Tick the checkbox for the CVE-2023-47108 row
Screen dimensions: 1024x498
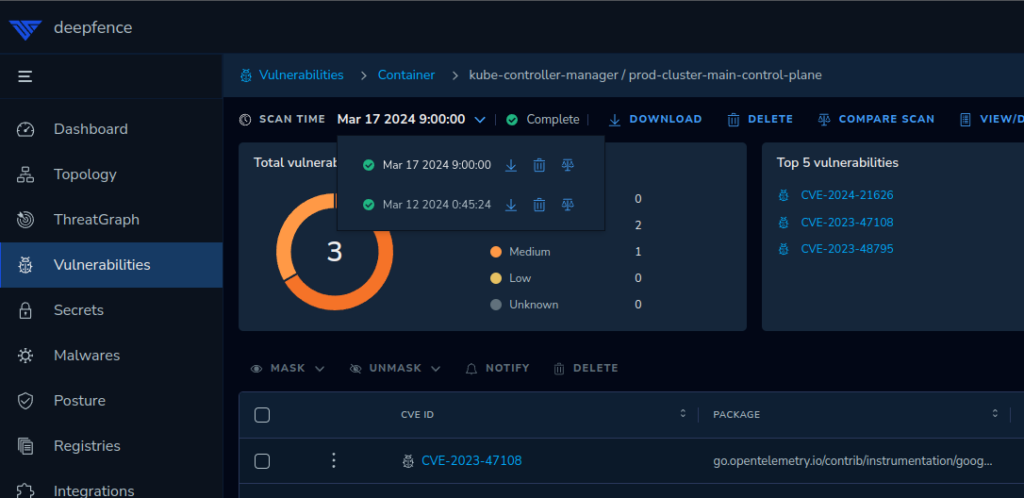coord(262,461)
